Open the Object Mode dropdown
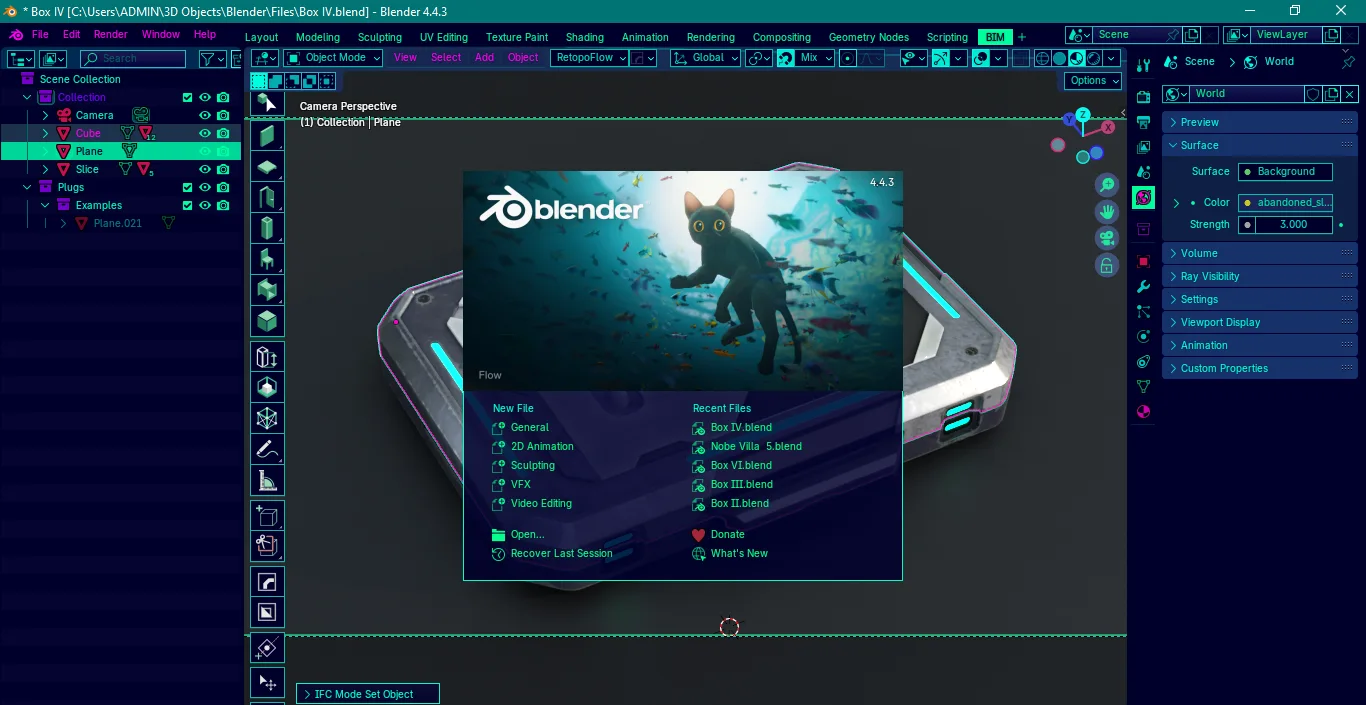Viewport: 1366px width, 705px height. click(x=334, y=58)
